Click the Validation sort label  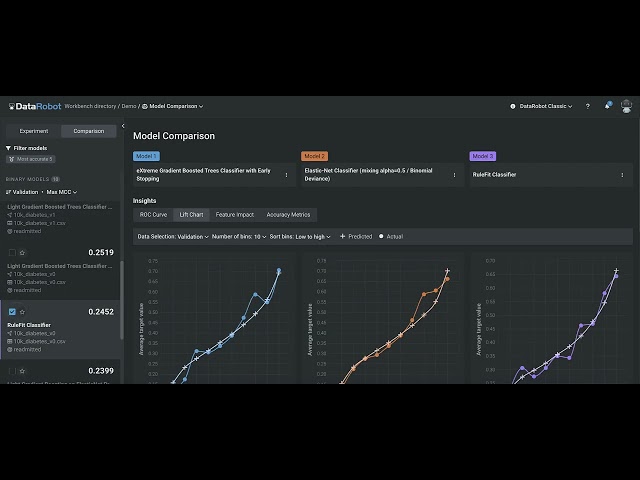coord(25,192)
